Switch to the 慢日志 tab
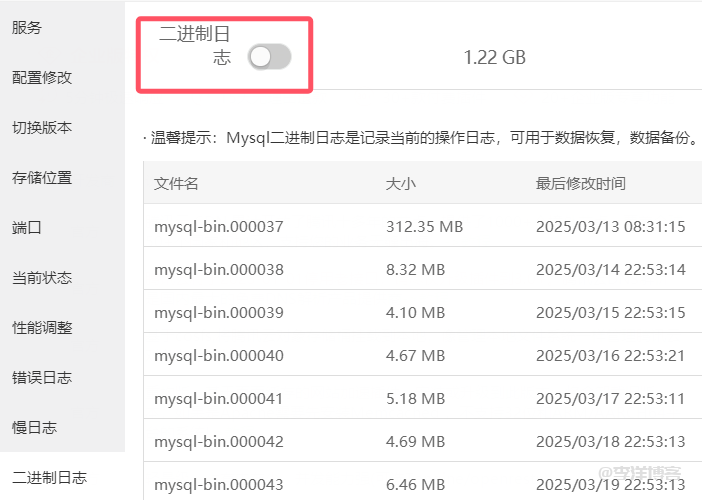This screenshot has width=702, height=500. pyautogui.click(x=35, y=428)
